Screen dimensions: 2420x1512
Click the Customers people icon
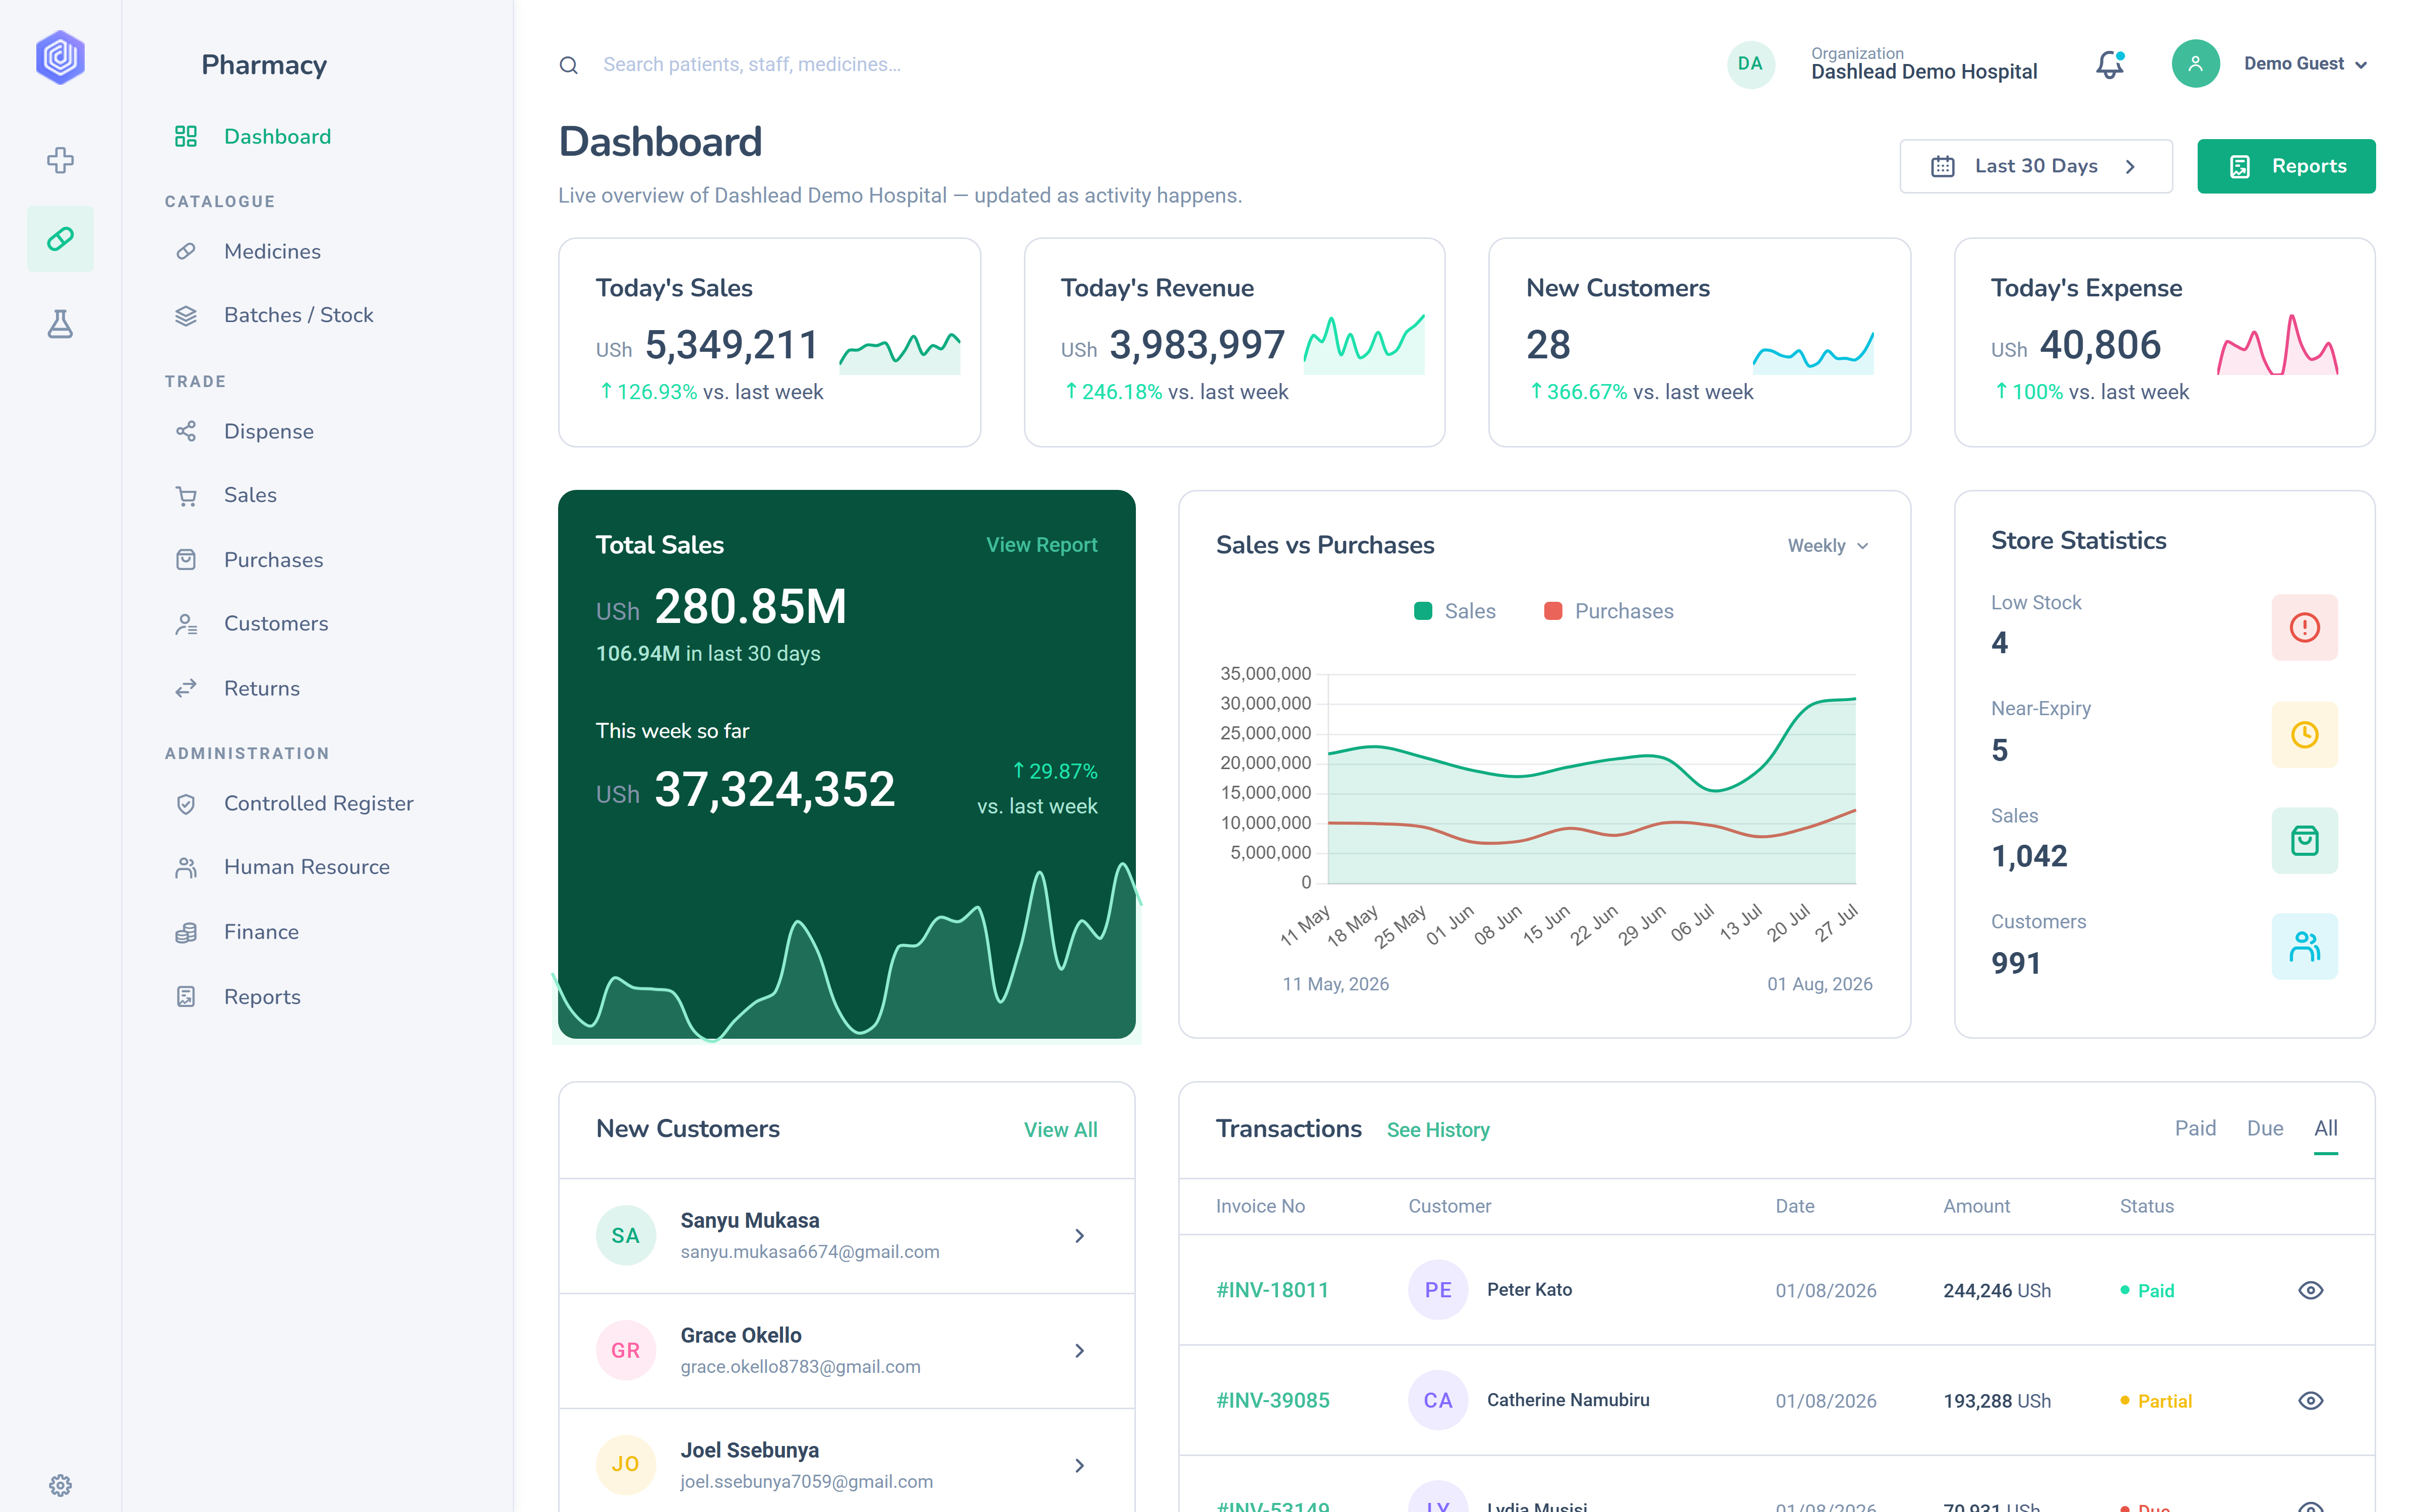[2304, 946]
